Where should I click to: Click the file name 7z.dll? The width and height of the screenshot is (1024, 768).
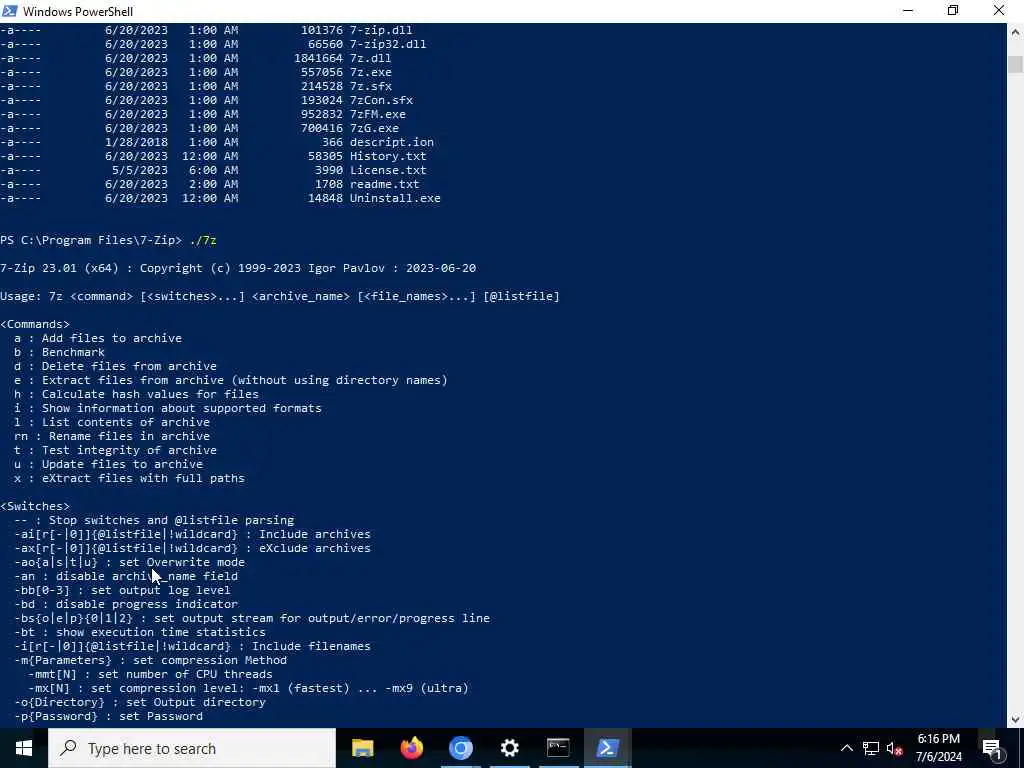coord(370,58)
